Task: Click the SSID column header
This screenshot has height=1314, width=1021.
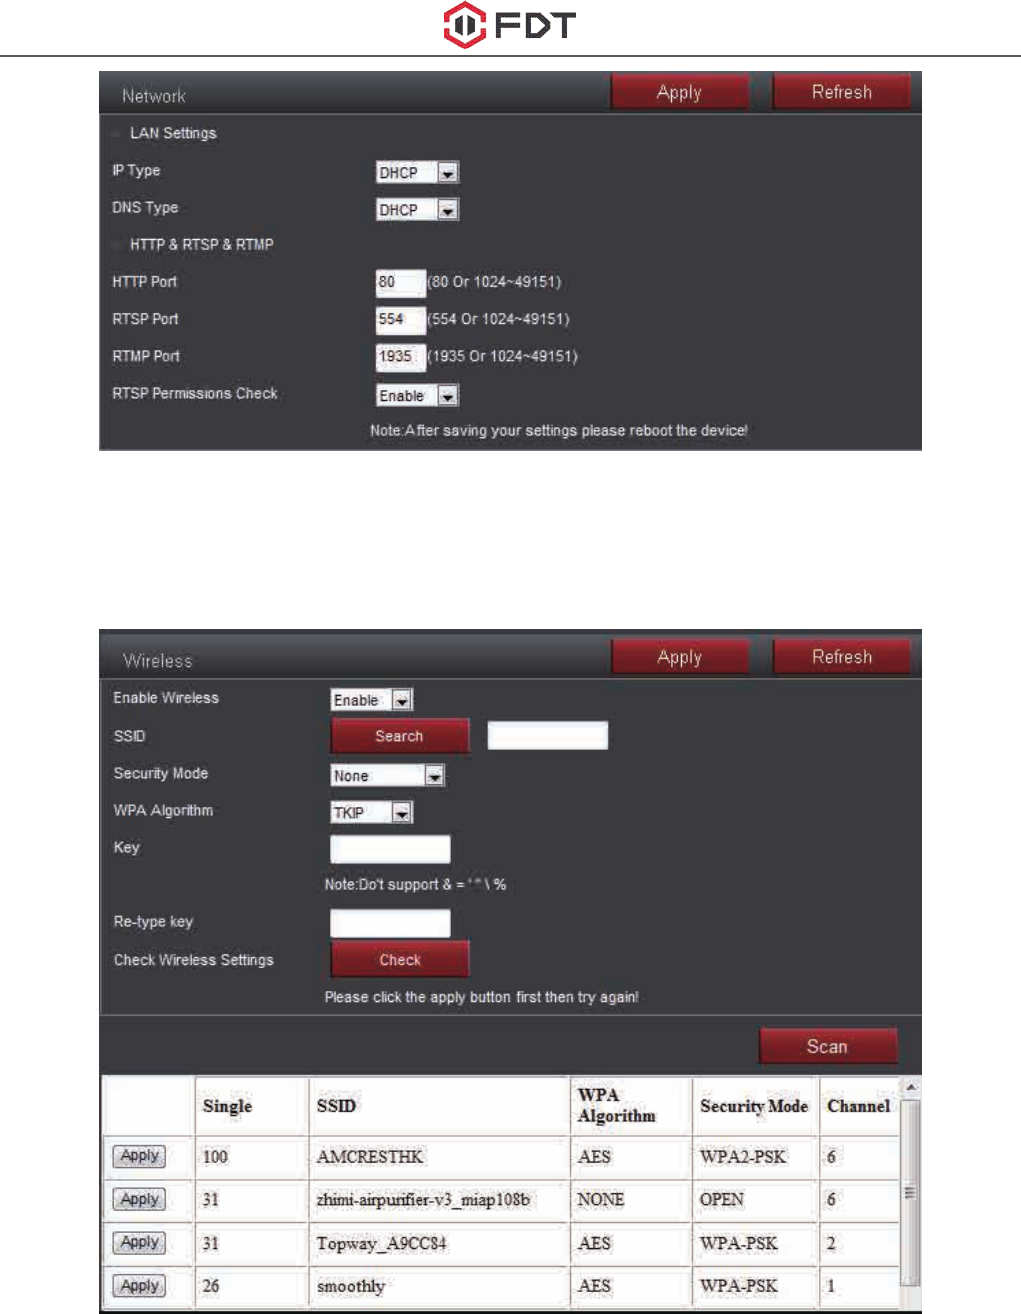Action: click(439, 1106)
